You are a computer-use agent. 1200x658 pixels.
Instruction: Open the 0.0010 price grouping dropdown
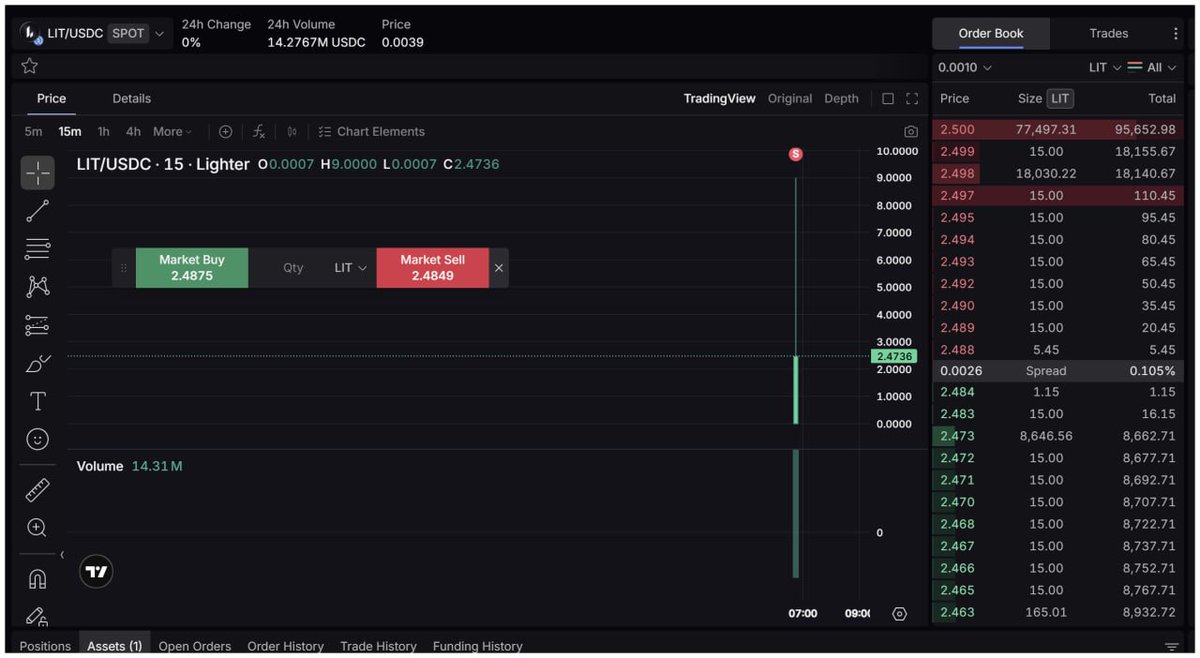click(x=965, y=68)
